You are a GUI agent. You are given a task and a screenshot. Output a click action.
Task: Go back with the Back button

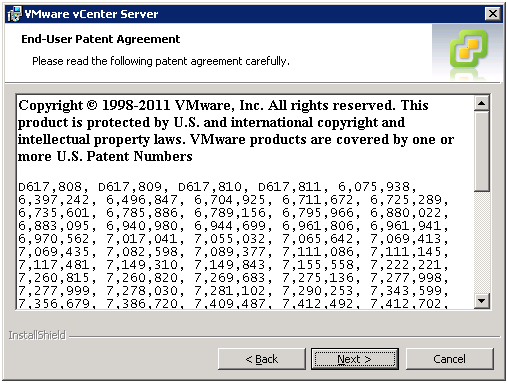[262, 359]
